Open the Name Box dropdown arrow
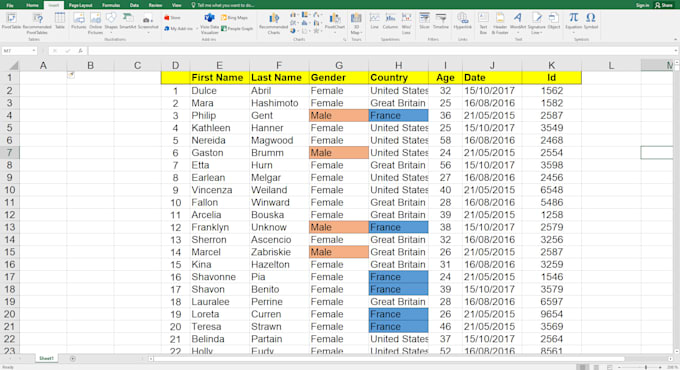Viewport: 680px width, 370px height. [34, 51]
